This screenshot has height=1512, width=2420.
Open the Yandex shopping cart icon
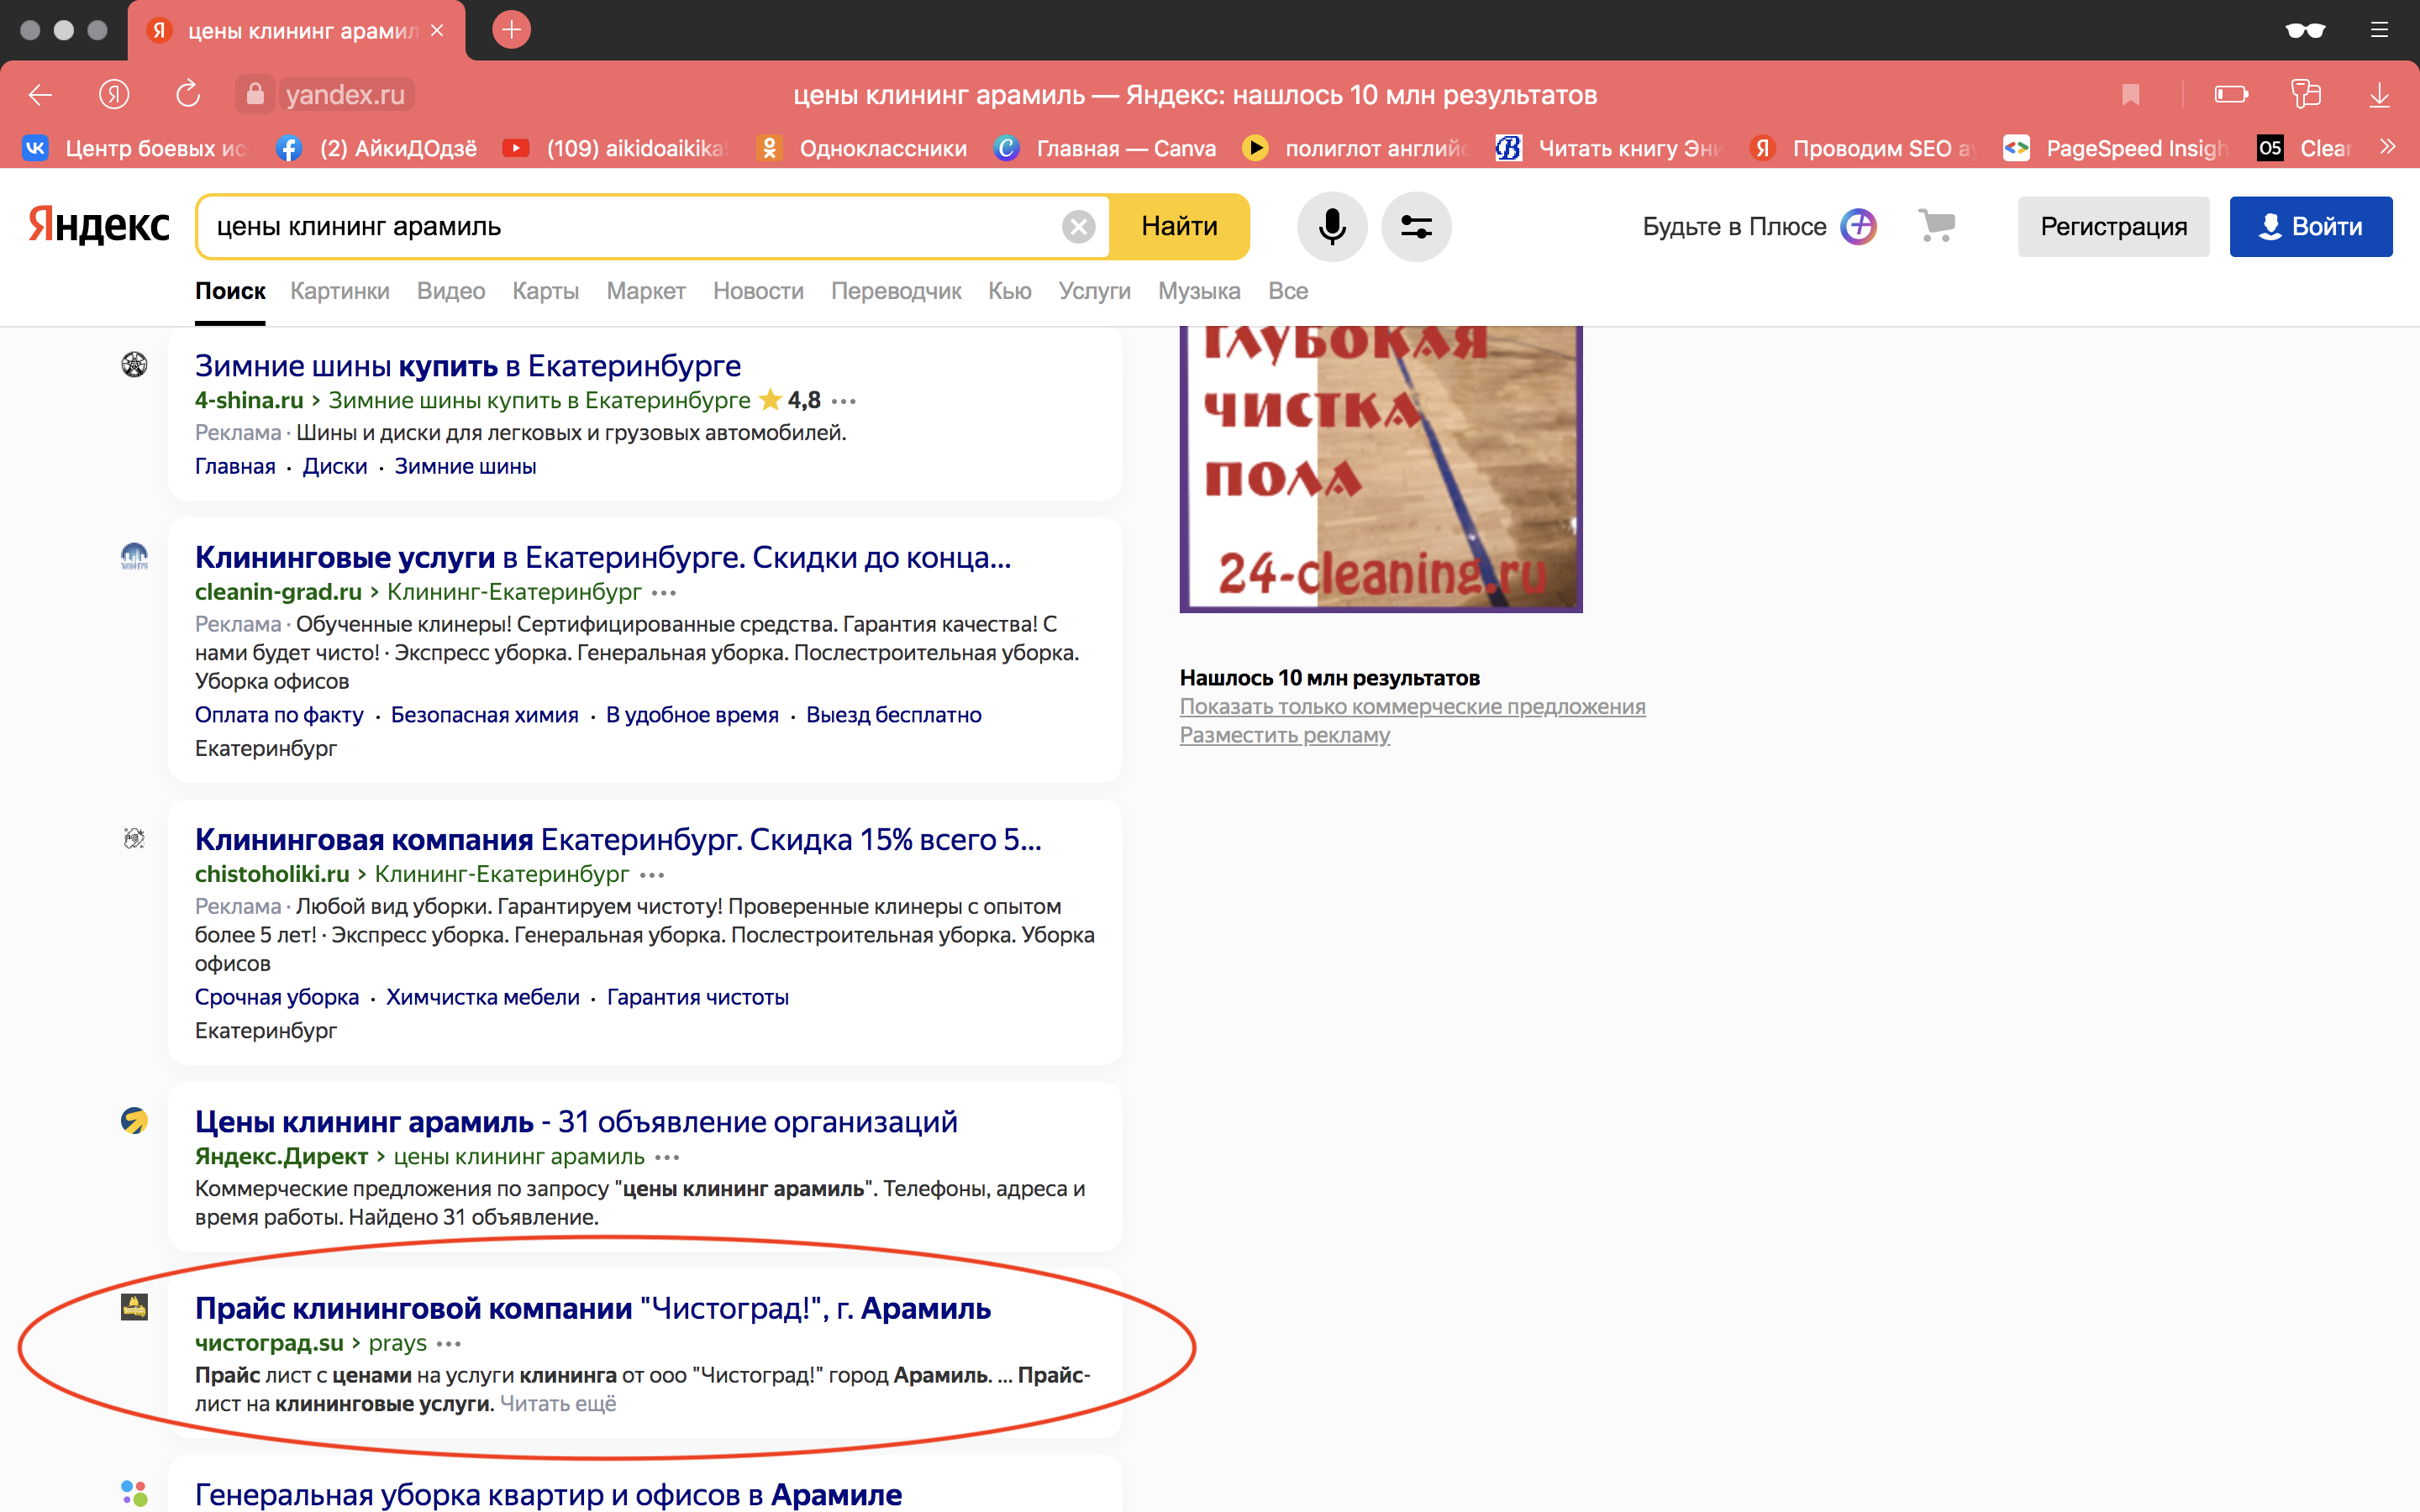click(1936, 226)
